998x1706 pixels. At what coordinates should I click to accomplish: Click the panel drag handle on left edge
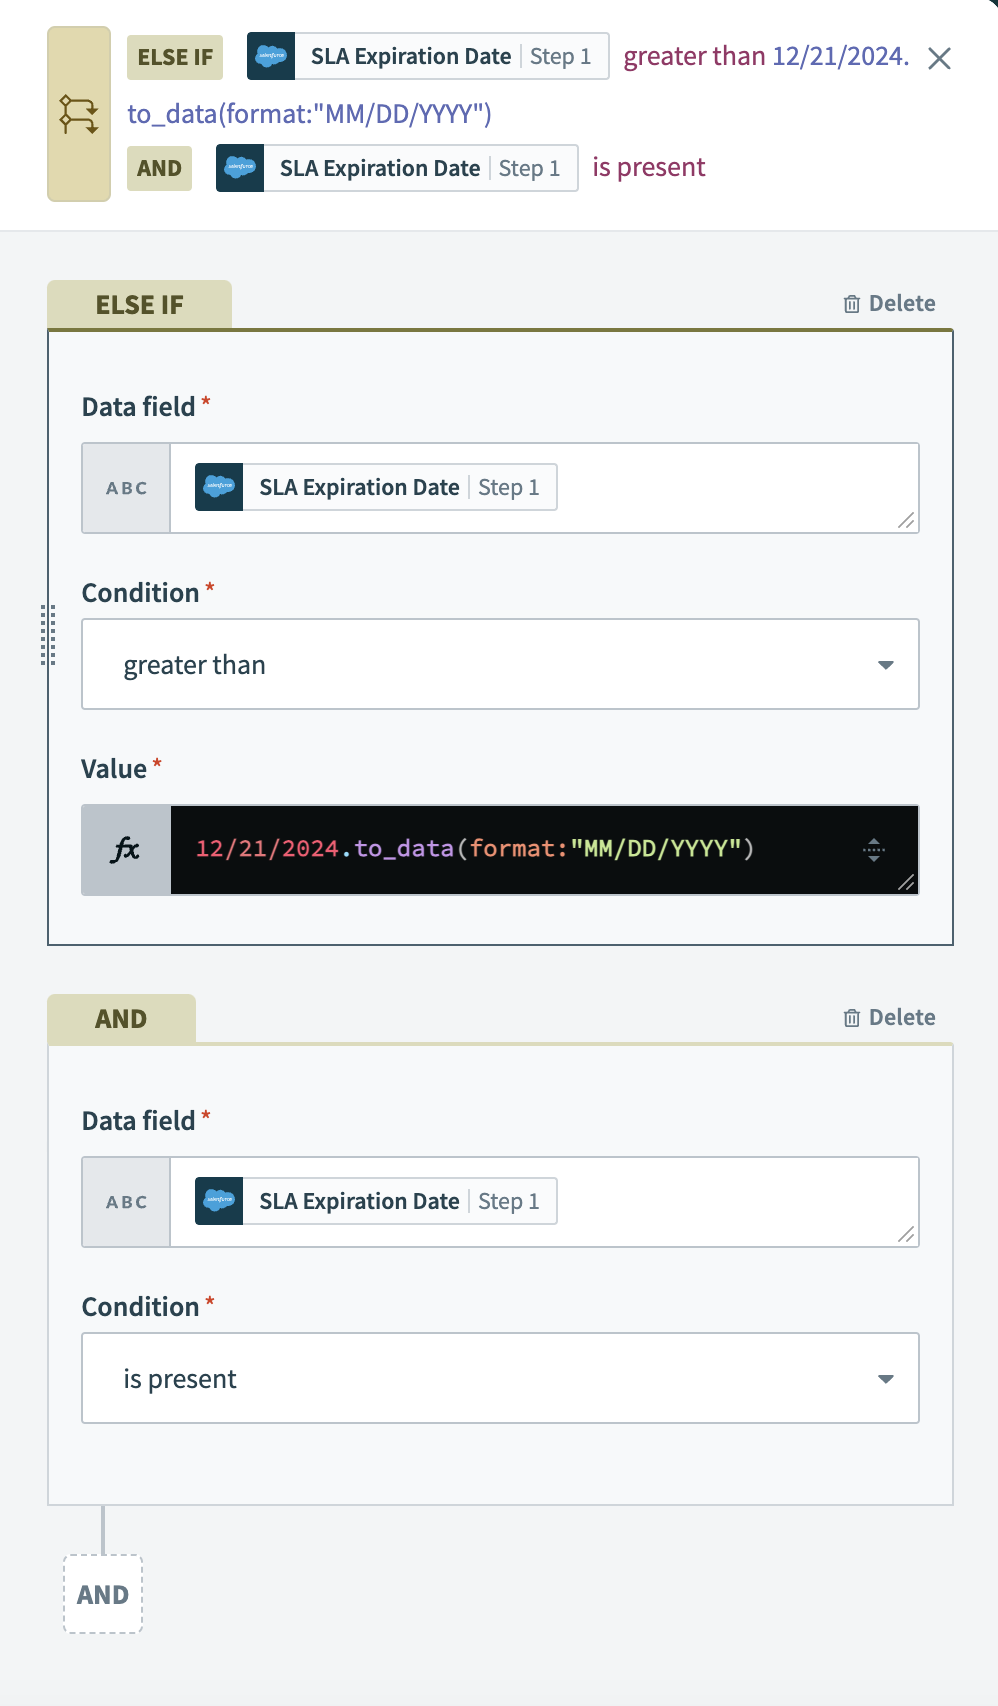point(47,635)
